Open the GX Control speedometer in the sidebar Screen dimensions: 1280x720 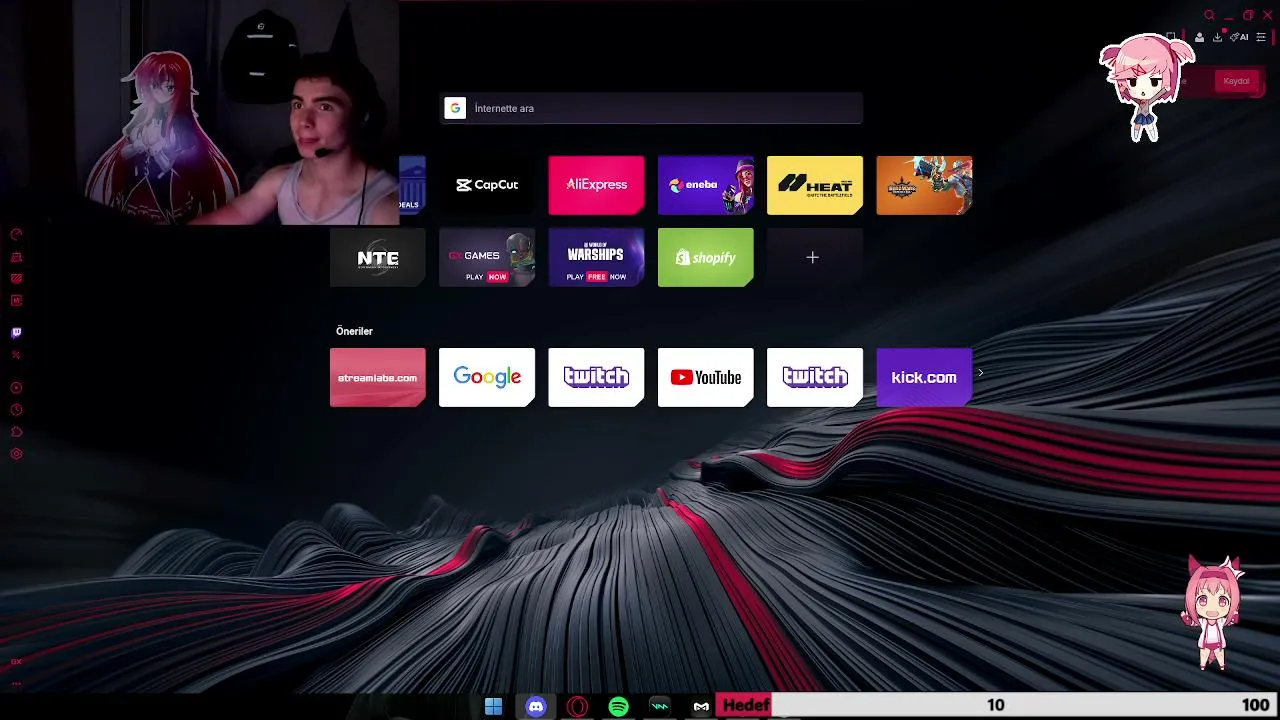[x=16, y=234]
